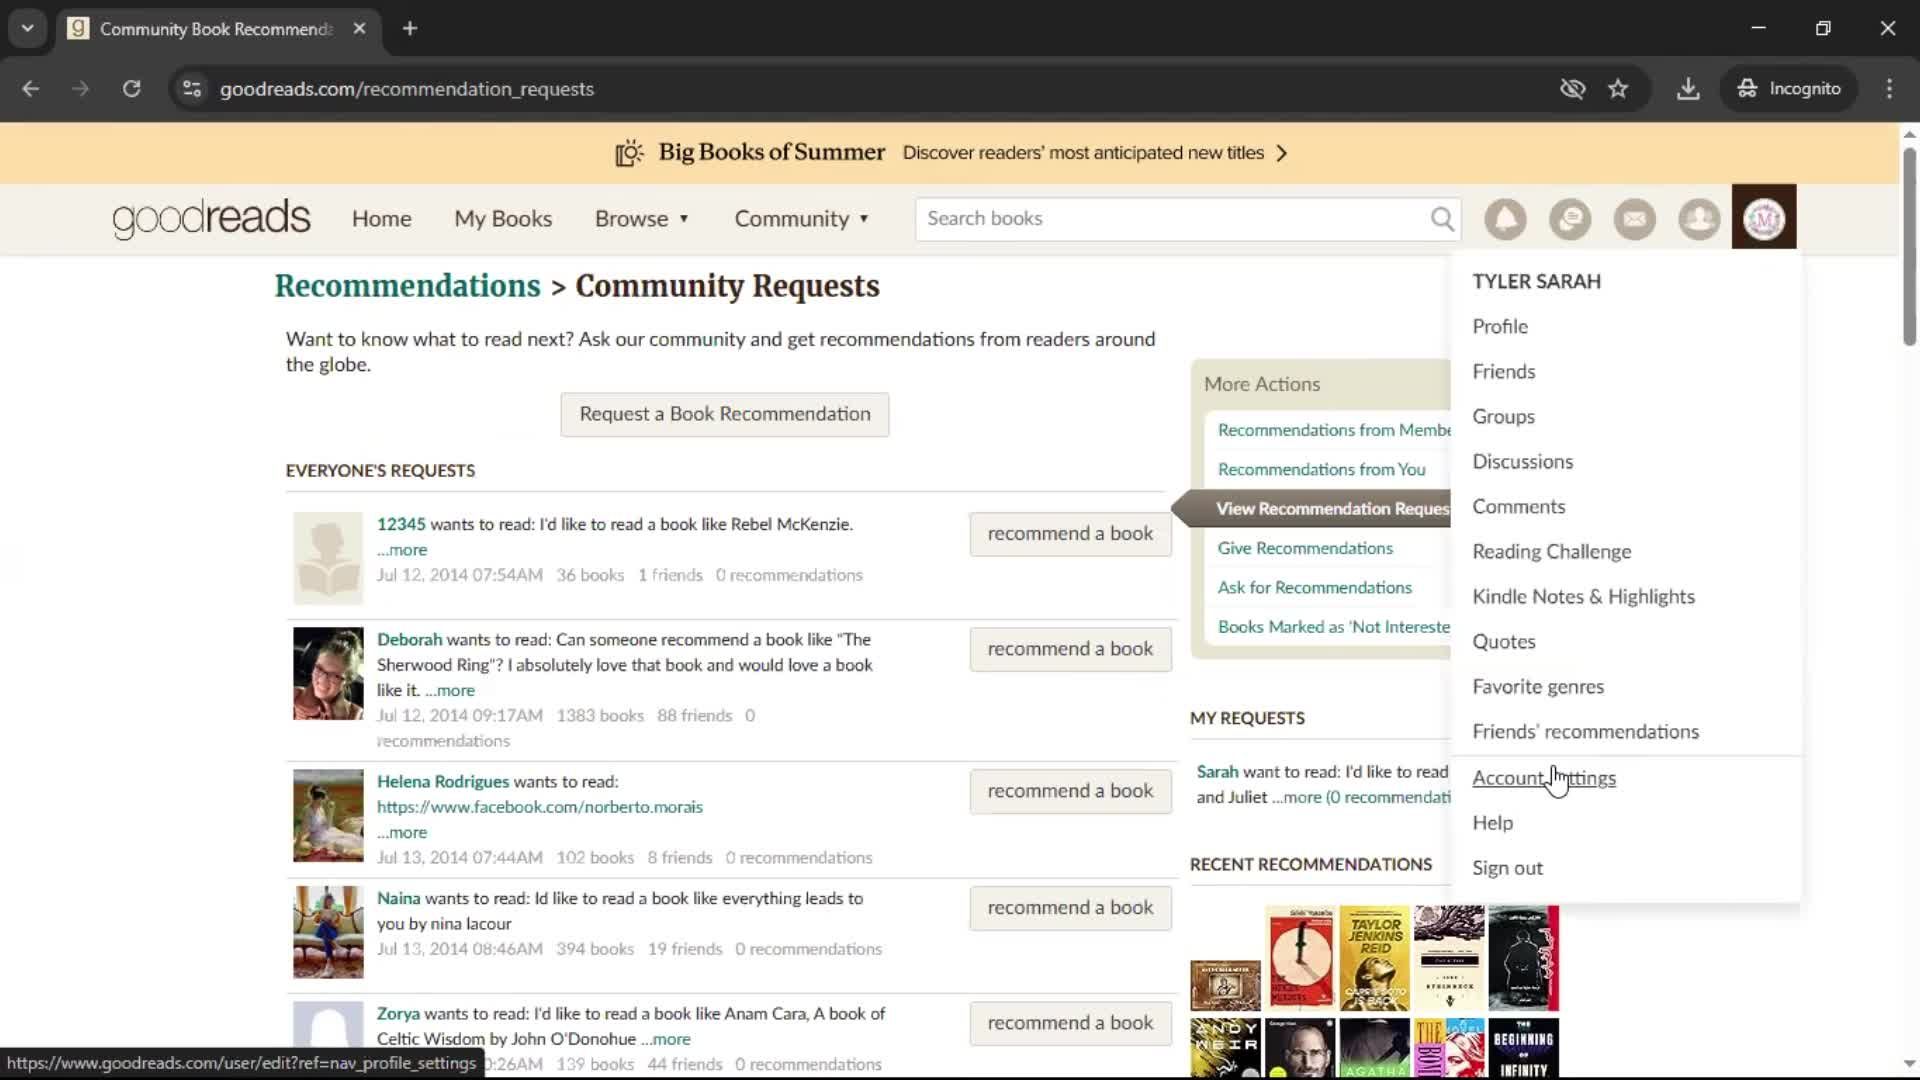Viewport: 1920px width, 1080px height.
Task: Open Favorite genres from menu
Action: 1538,686
